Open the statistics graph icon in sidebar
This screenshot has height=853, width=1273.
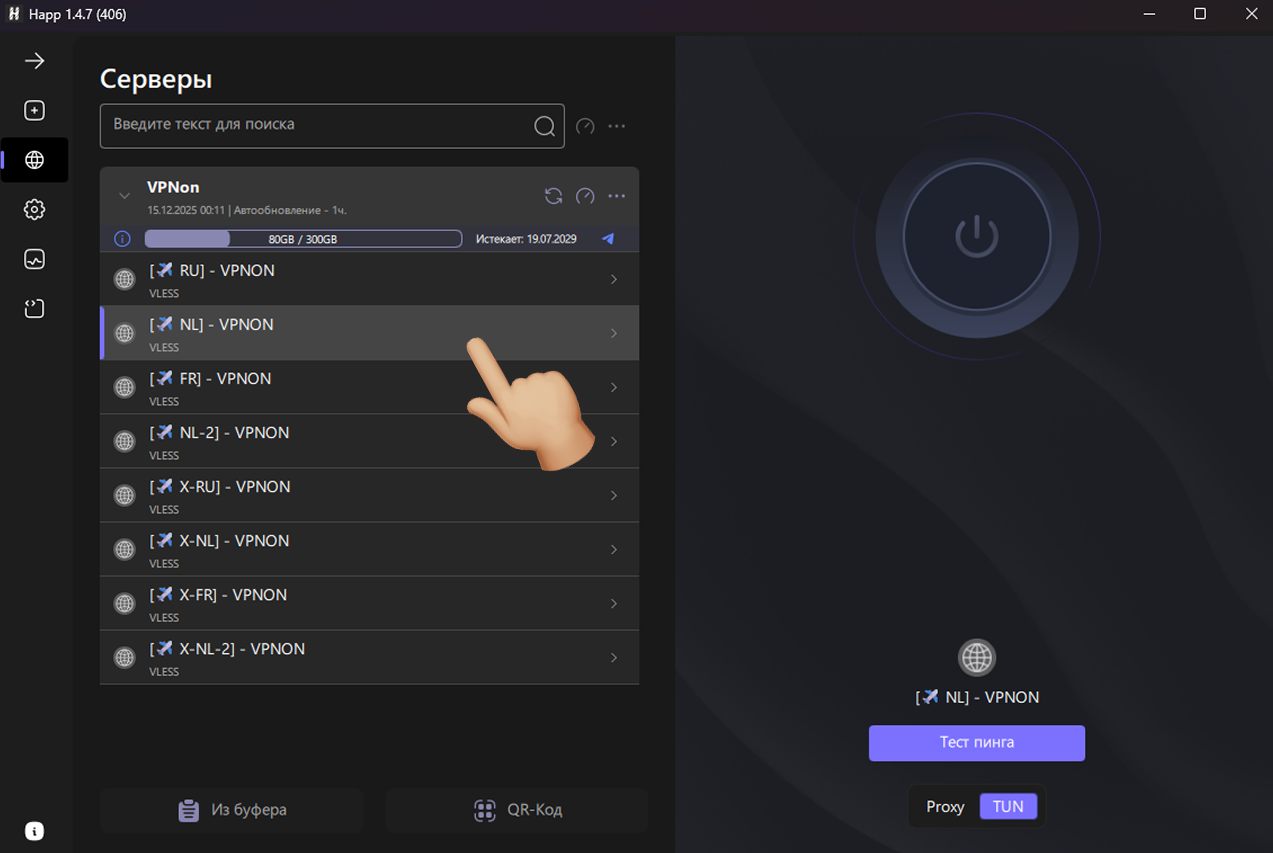35,259
